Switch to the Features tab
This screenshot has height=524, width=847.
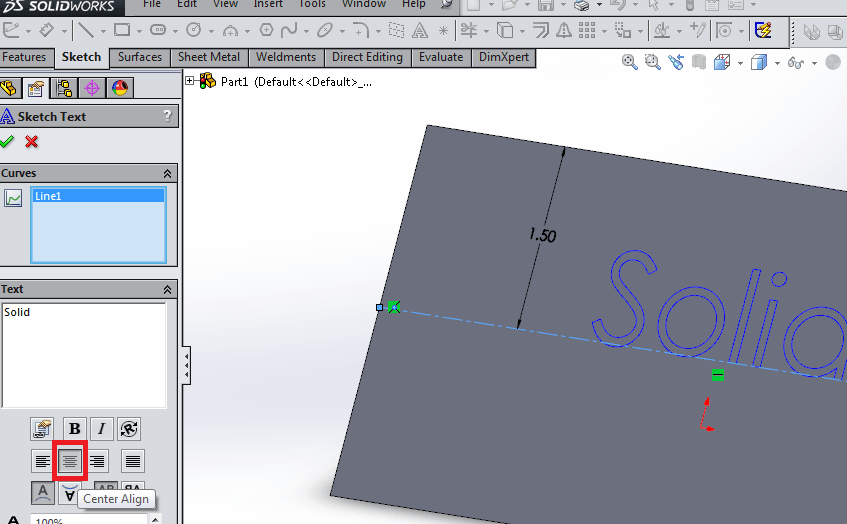click(x=25, y=57)
